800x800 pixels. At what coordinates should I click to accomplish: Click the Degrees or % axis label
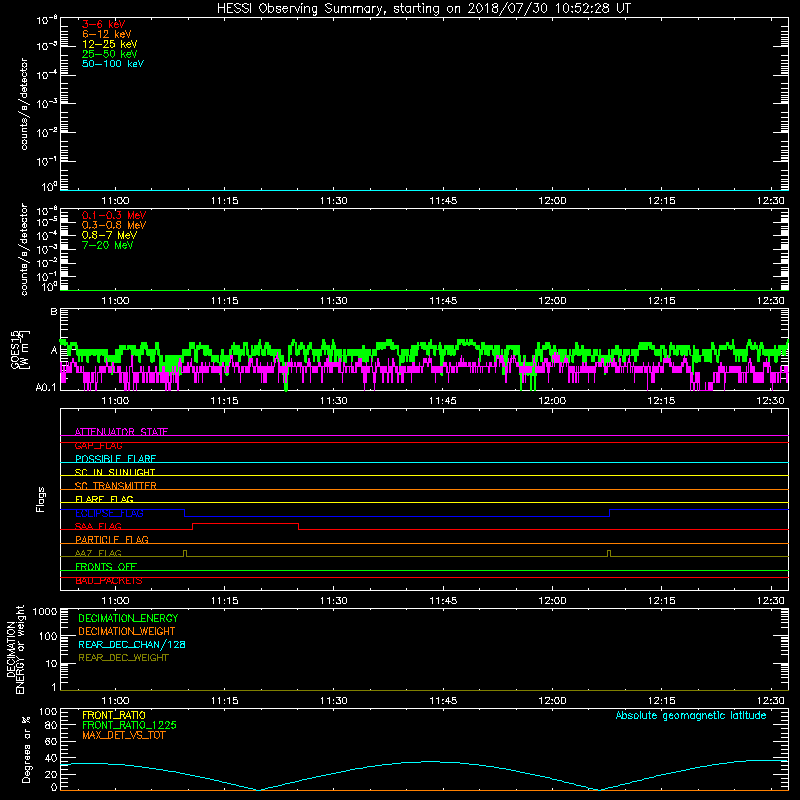tap(26, 749)
